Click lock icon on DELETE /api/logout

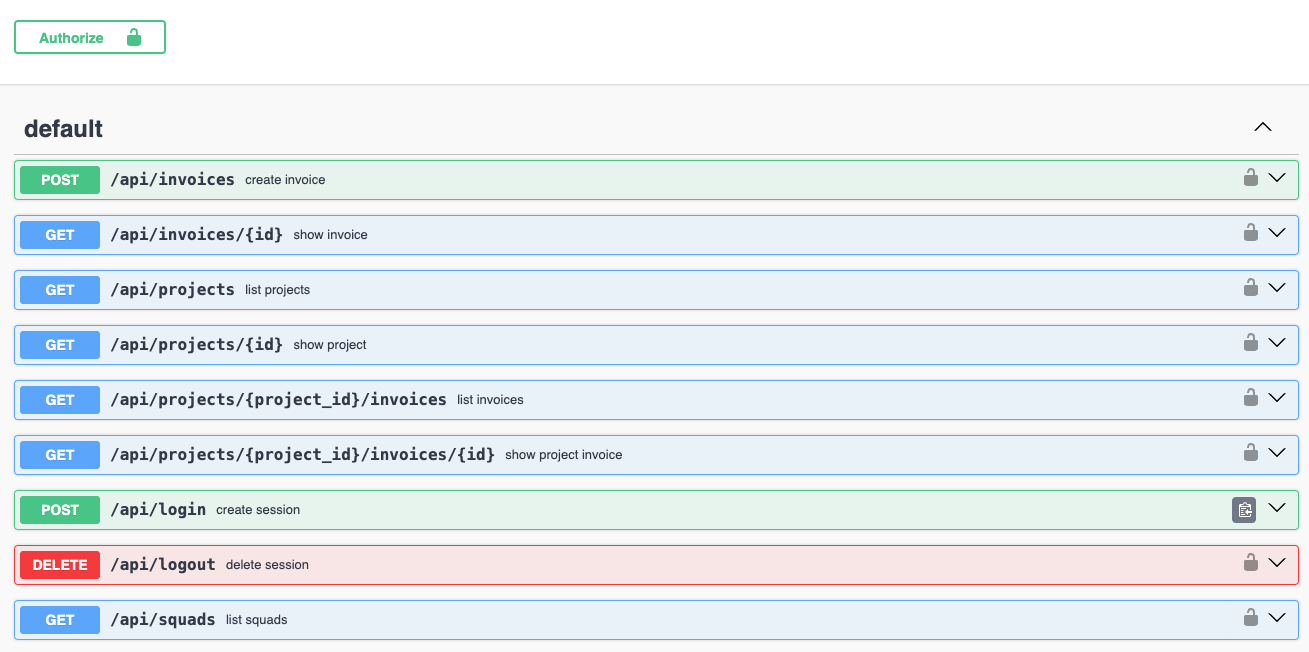point(1250,563)
